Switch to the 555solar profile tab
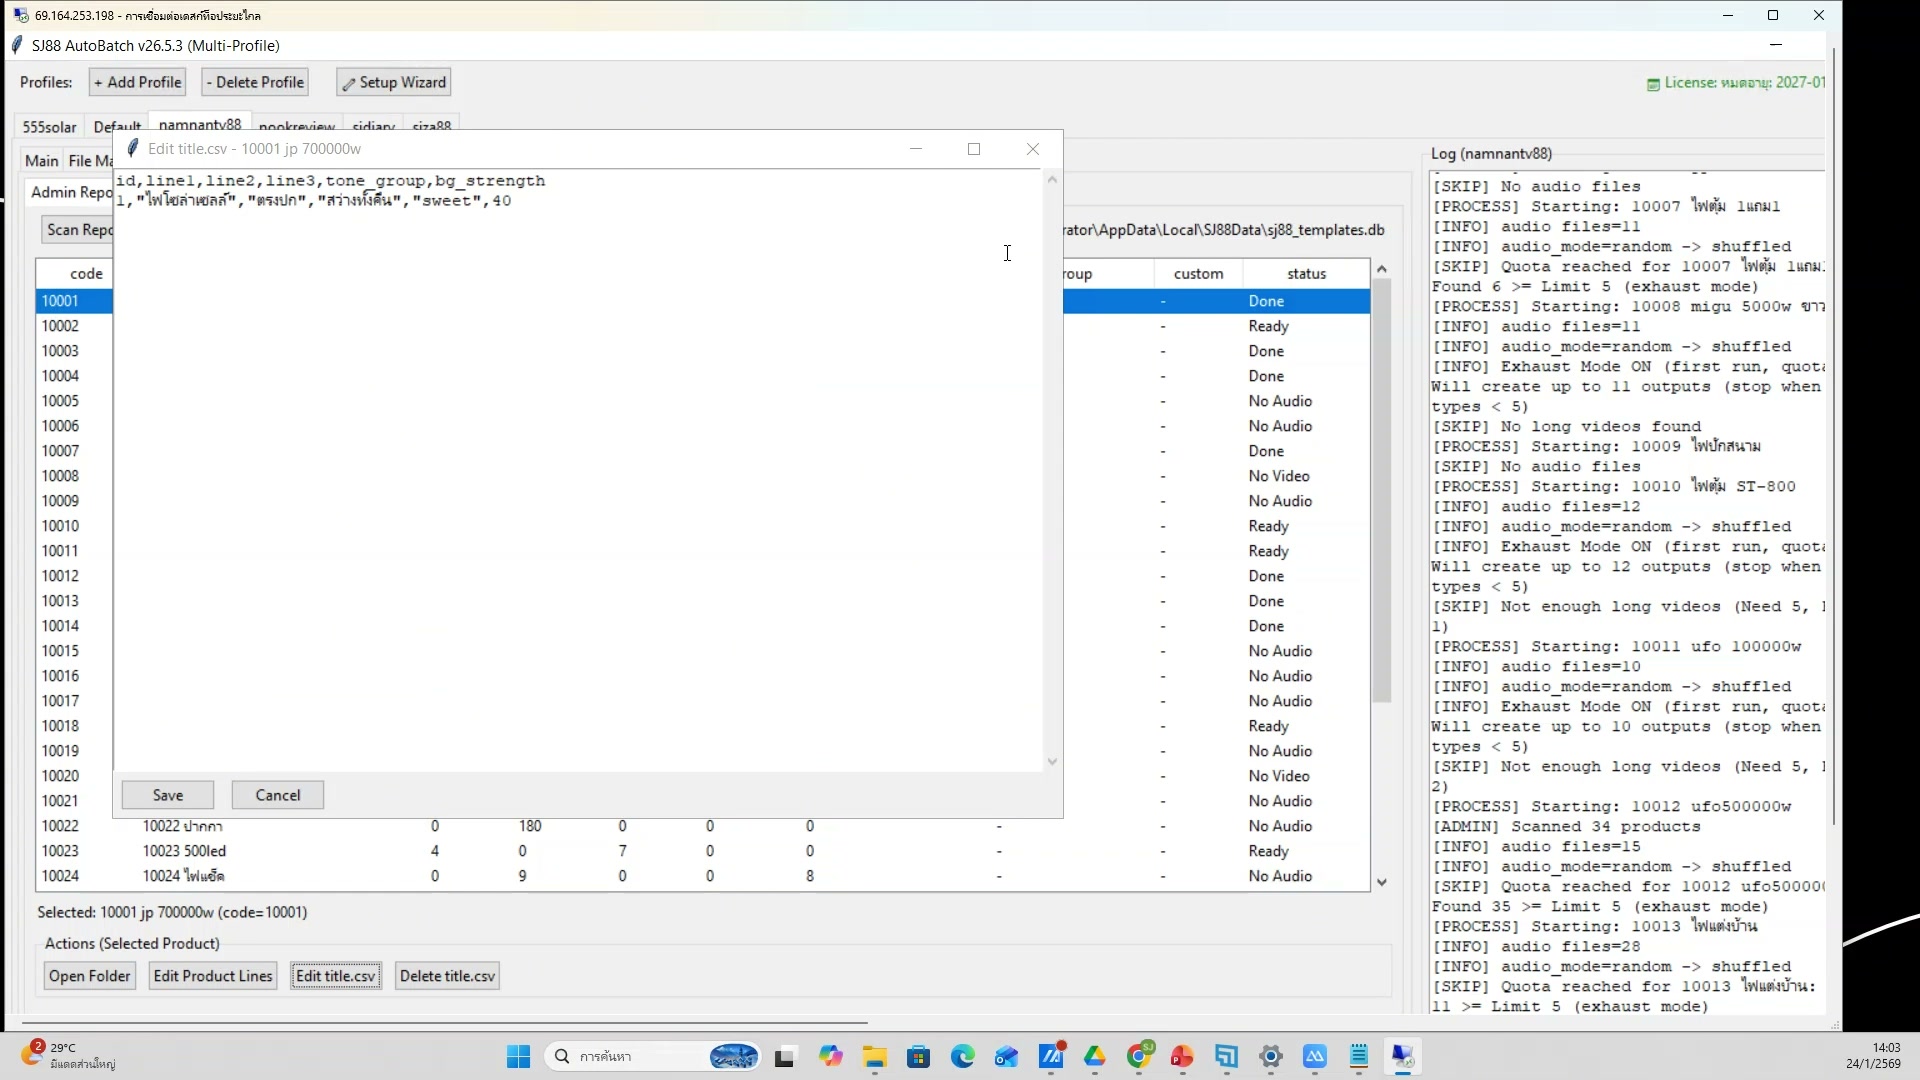1920x1080 pixels. pyautogui.click(x=49, y=127)
